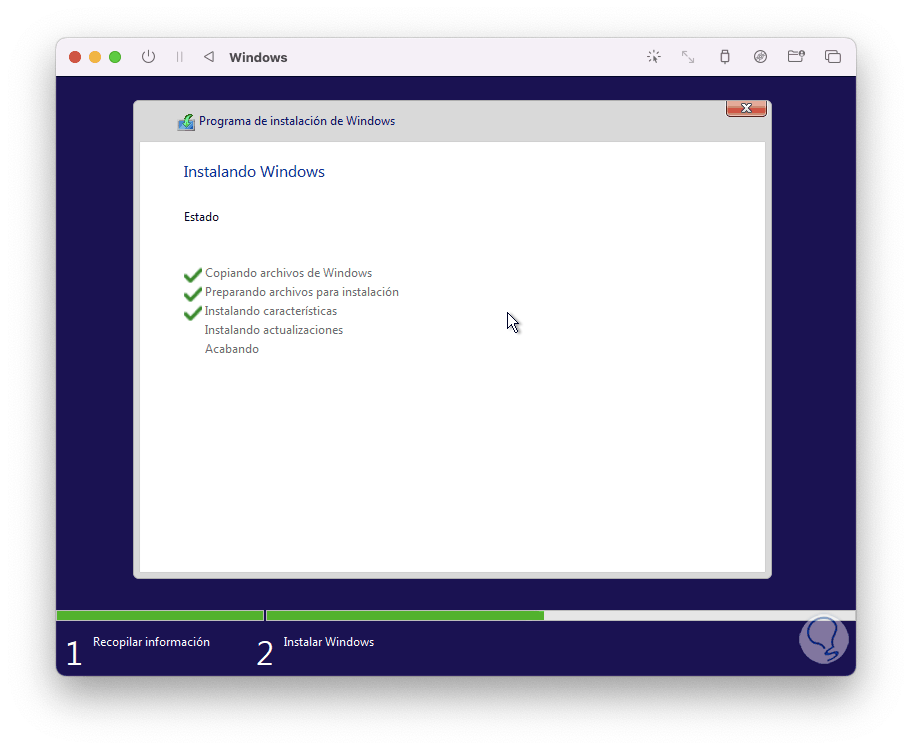The width and height of the screenshot is (912, 750).
Task: Click 'Instalando características' step
Action: pos(271,311)
